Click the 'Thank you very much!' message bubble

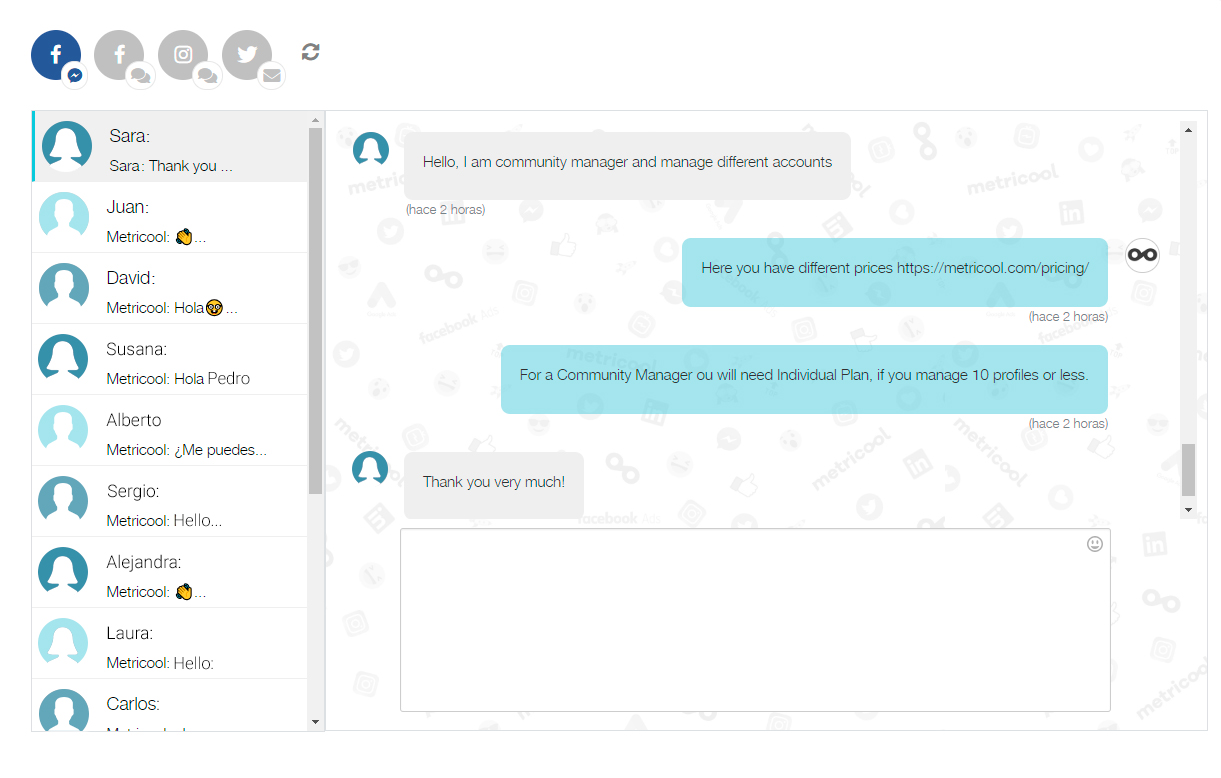click(x=494, y=484)
